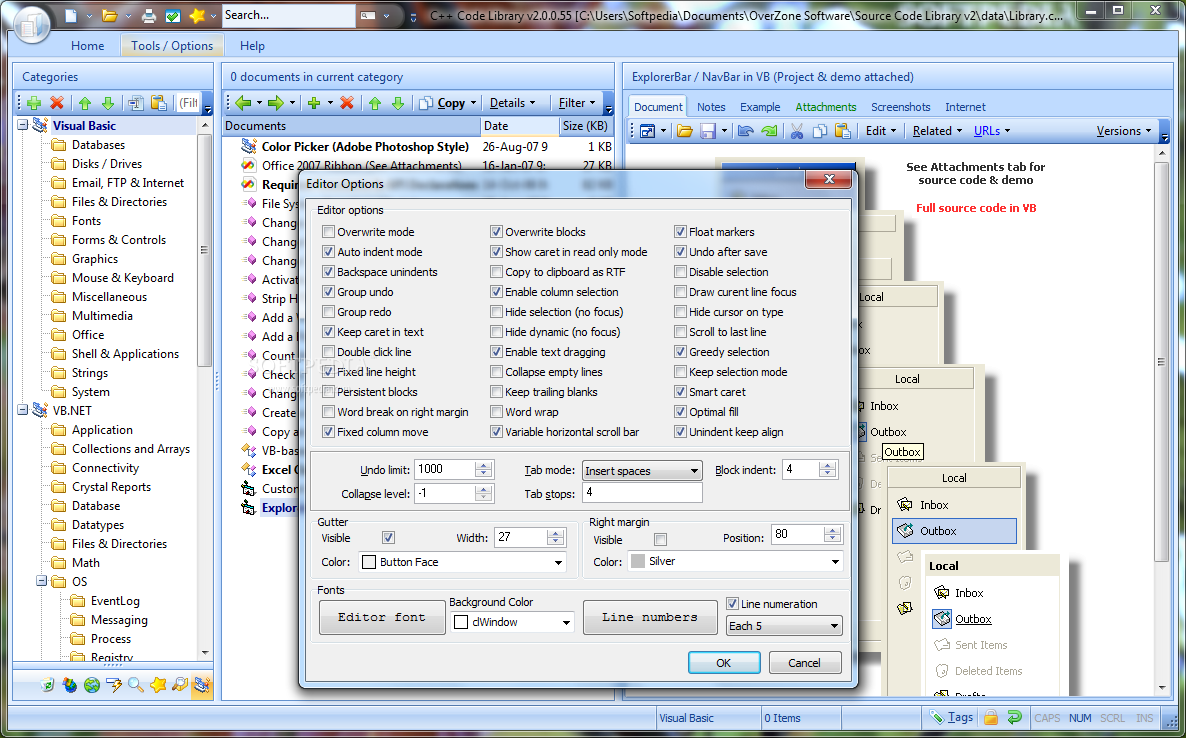Click paste icon in Categories toolbar
This screenshot has width=1186, height=738.
(x=158, y=103)
